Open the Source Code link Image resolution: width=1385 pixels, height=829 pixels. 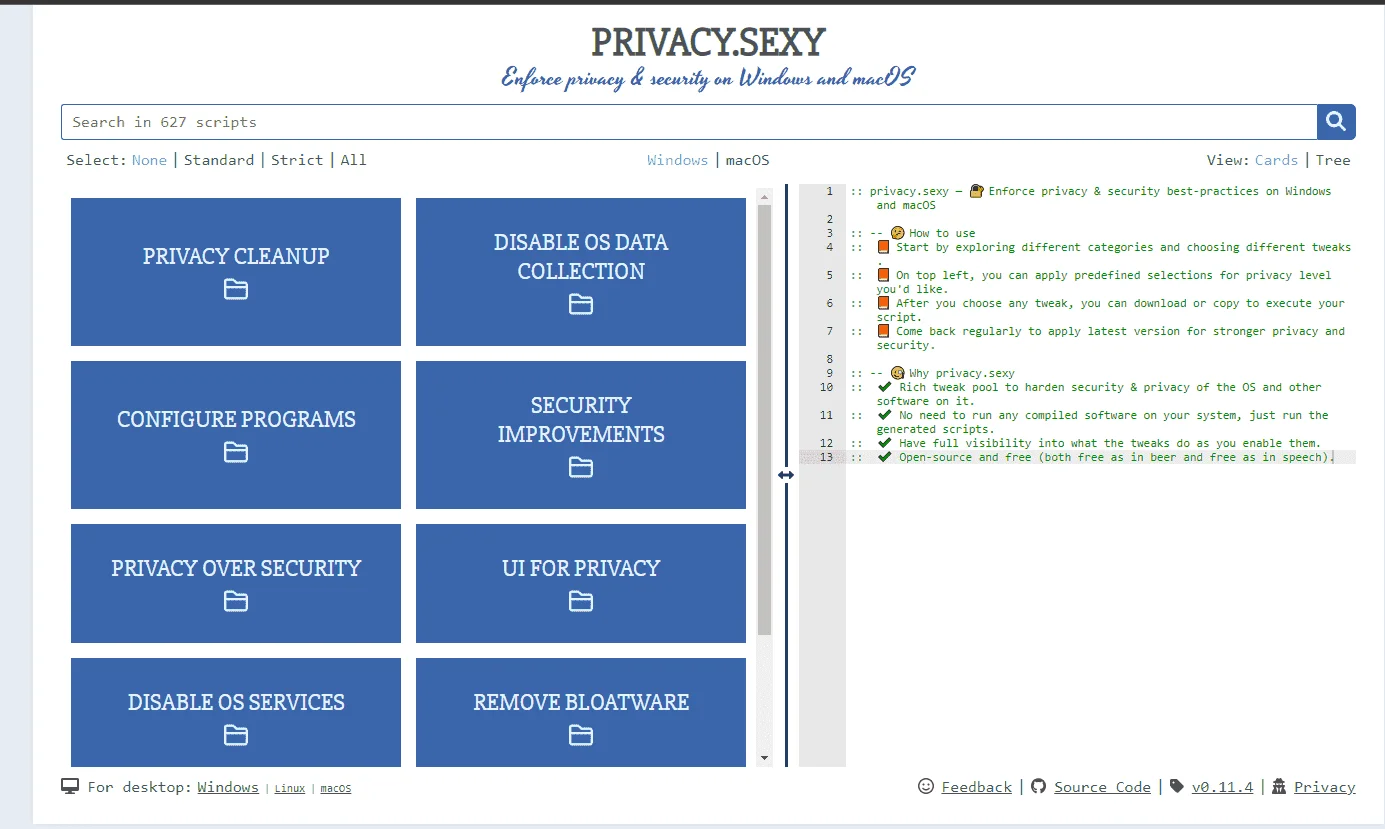pos(1103,787)
